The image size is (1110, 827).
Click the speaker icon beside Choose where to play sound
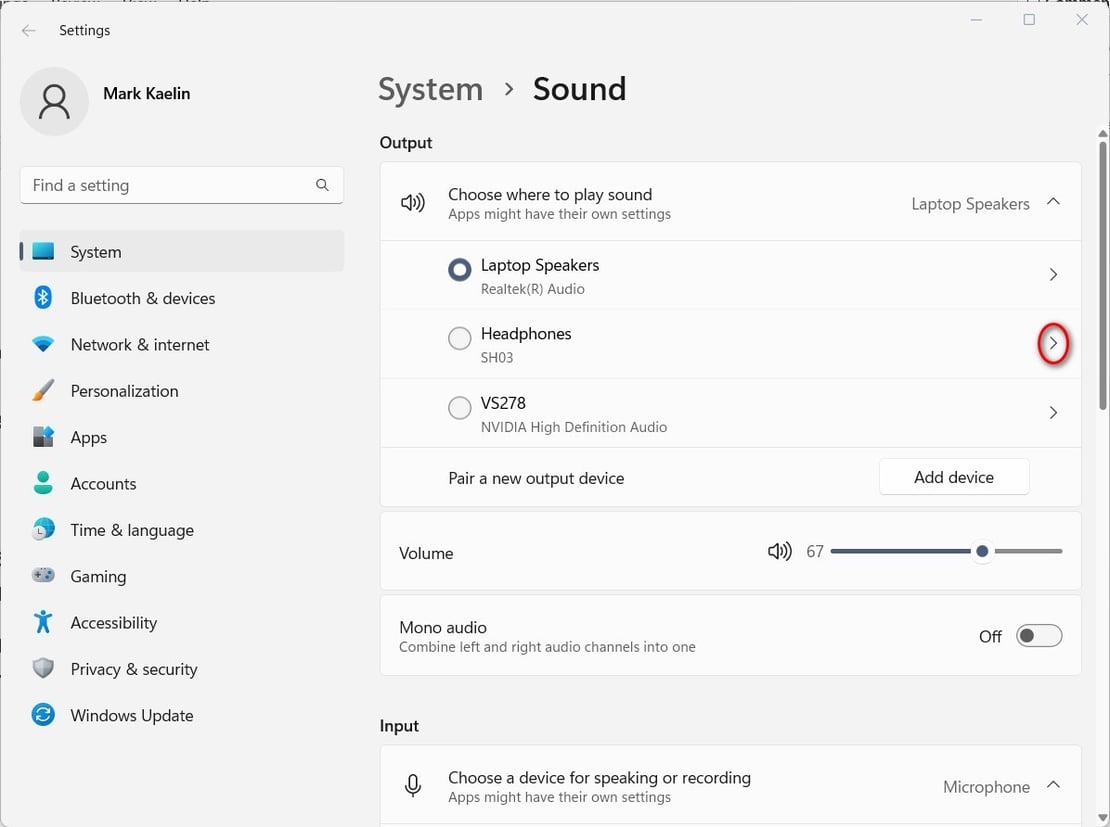413,203
